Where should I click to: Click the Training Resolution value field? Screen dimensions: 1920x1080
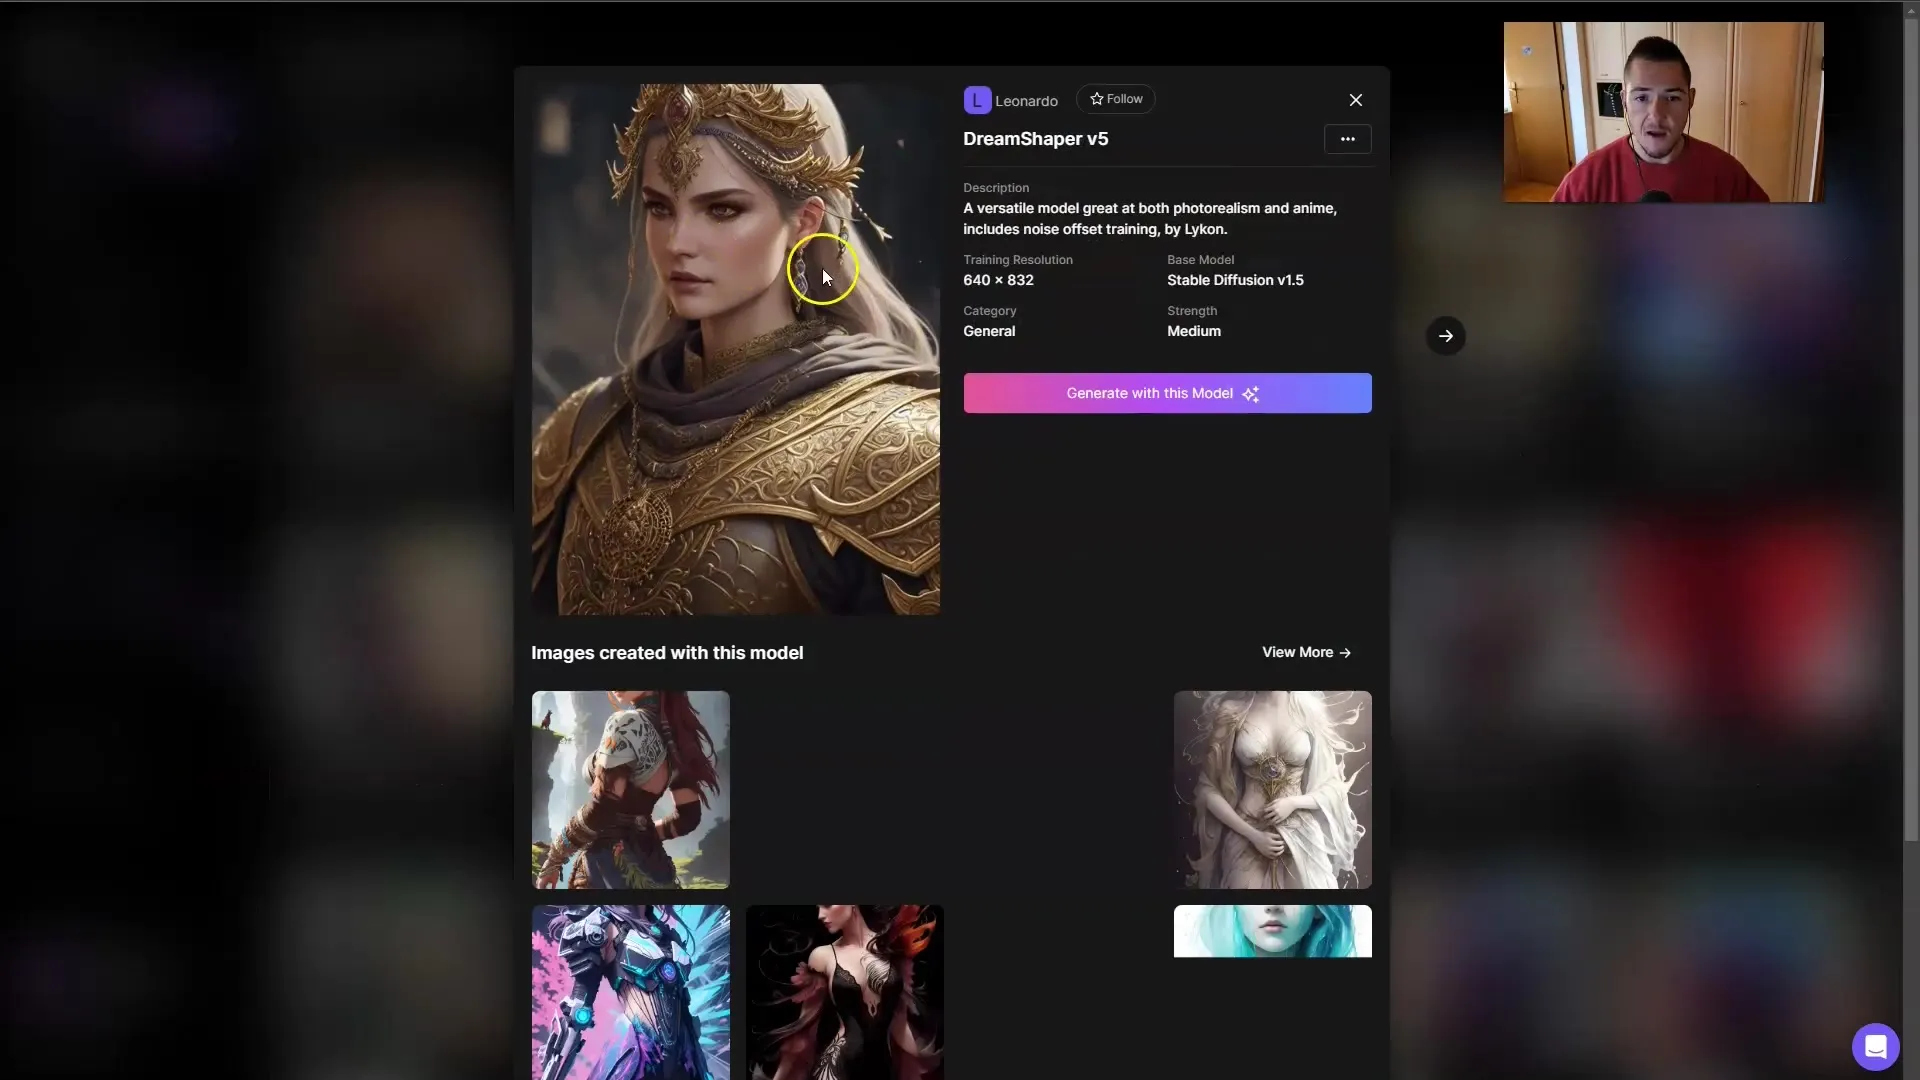coord(998,280)
